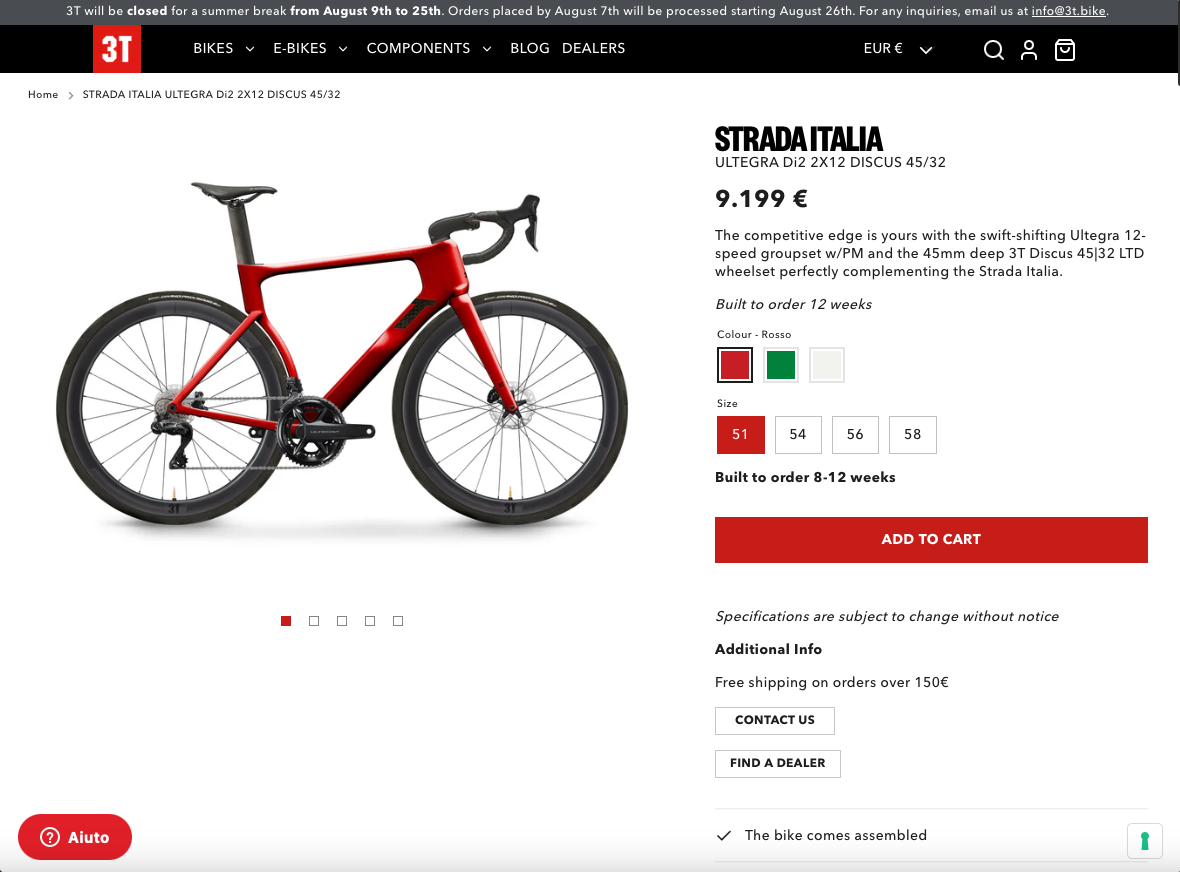
Task: Open the EUR € currency selector
Action: tap(897, 49)
